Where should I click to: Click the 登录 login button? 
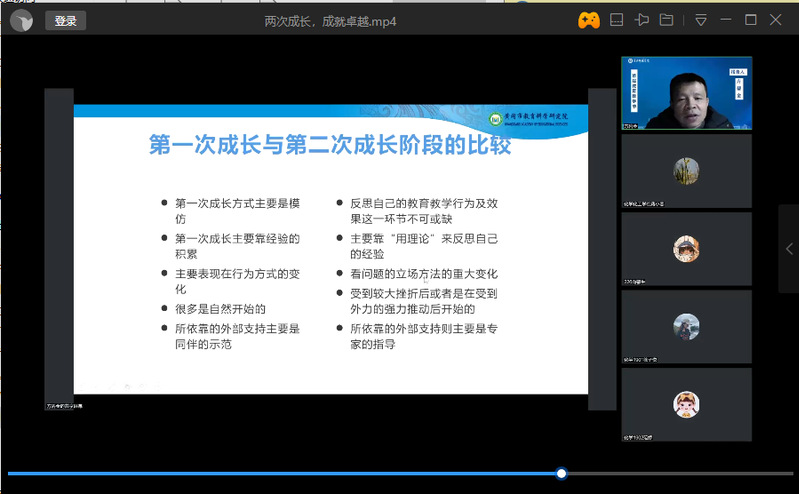pyautogui.click(x=66, y=20)
